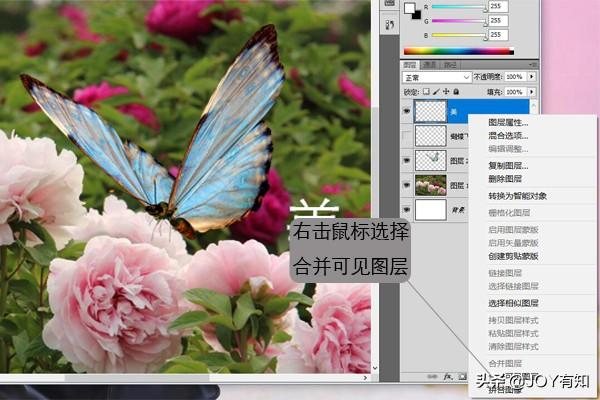Viewport: 600px width, 400px height.
Task: Click the greyed 粘贴图层样式 menu entry
Action: pyautogui.click(x=513, y=333)
